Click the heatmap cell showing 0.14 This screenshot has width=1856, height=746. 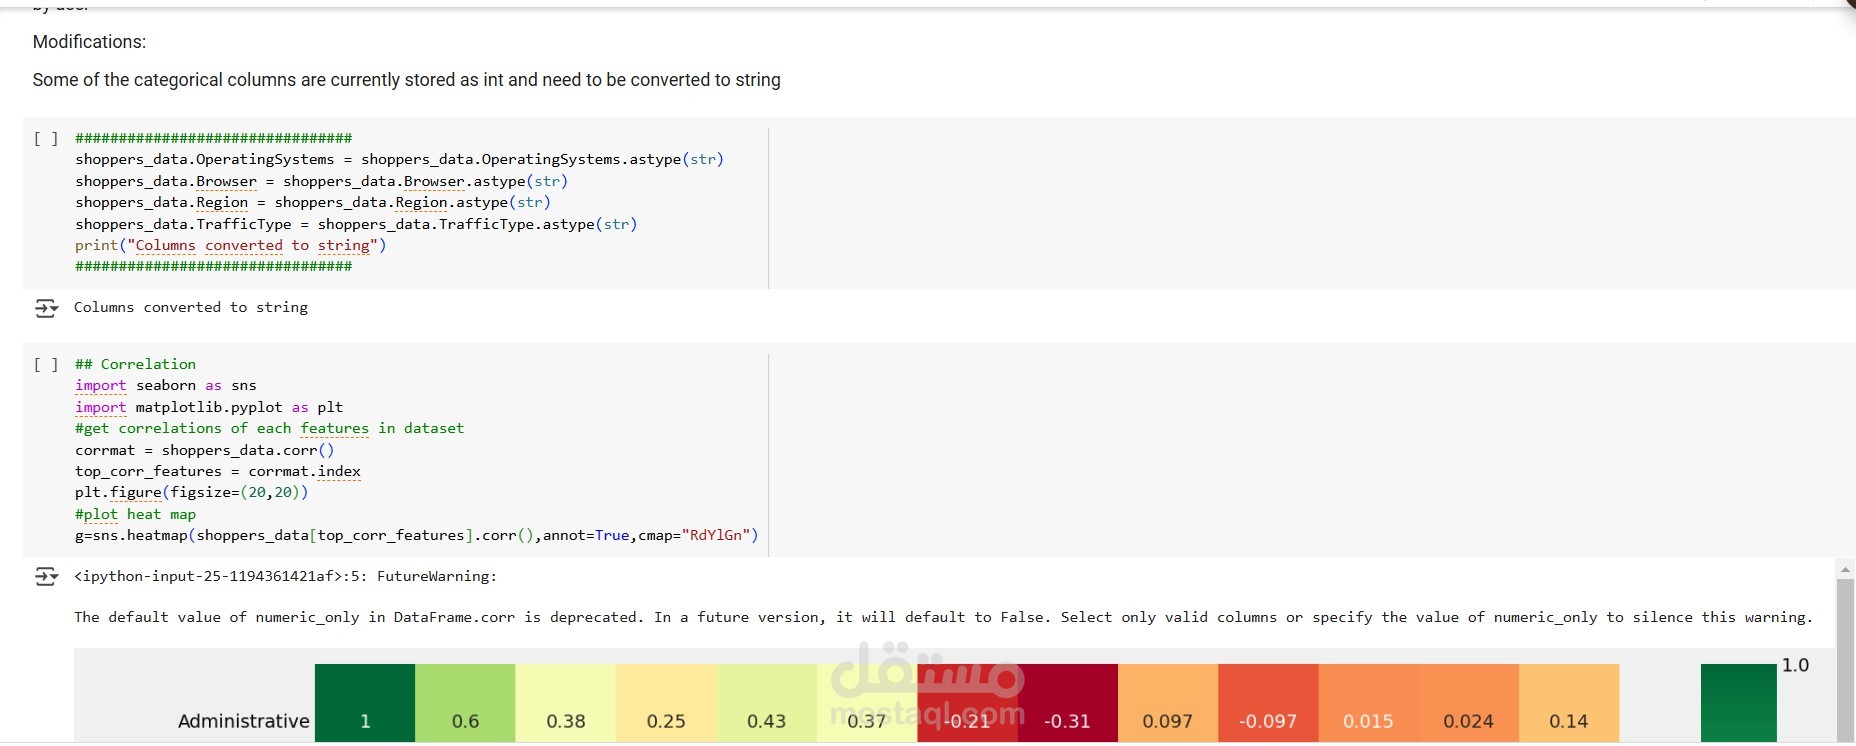(x=1569, y=704)
